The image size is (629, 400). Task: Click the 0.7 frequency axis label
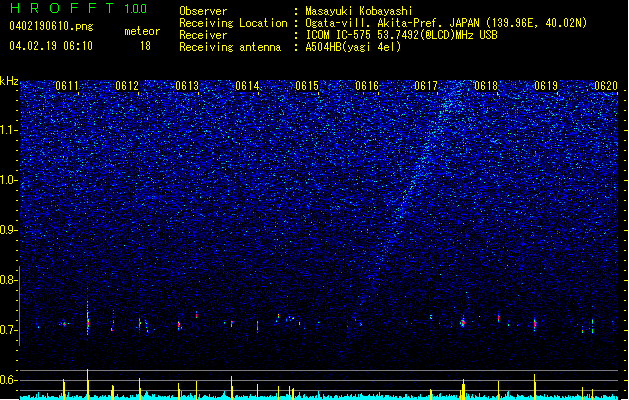pos(8,330)
